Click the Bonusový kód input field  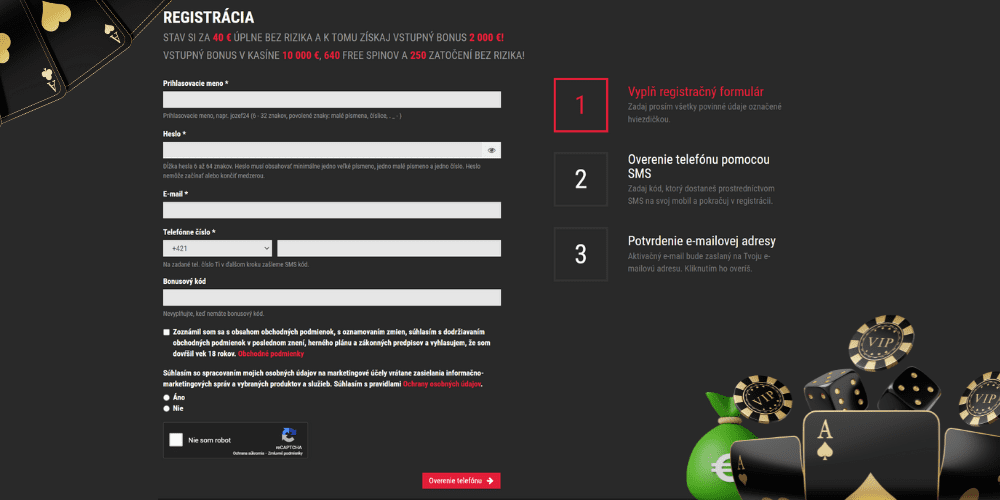pyautogui.click(x=331, y=297)
